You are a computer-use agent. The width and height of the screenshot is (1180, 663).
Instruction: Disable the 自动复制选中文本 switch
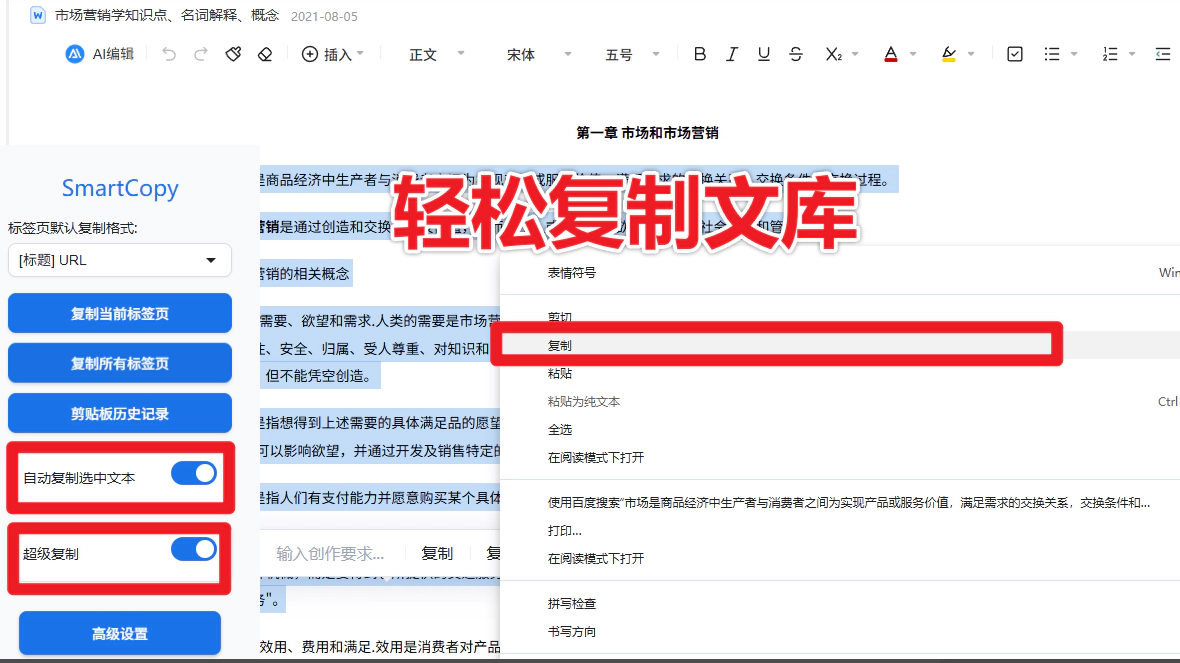194,474
